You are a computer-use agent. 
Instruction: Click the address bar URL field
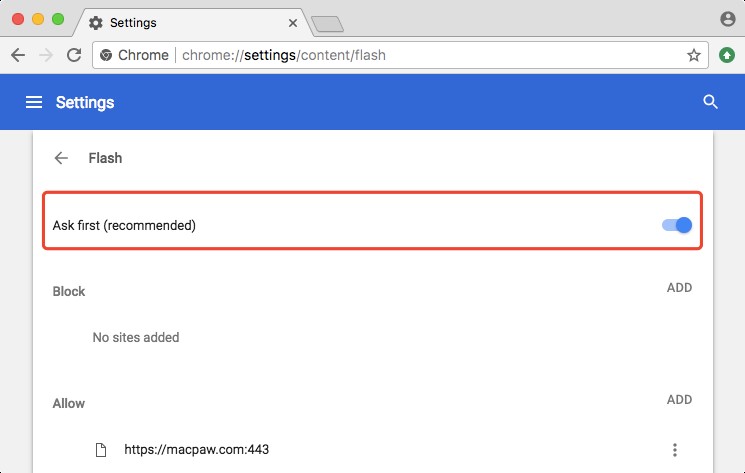point(420,55)
